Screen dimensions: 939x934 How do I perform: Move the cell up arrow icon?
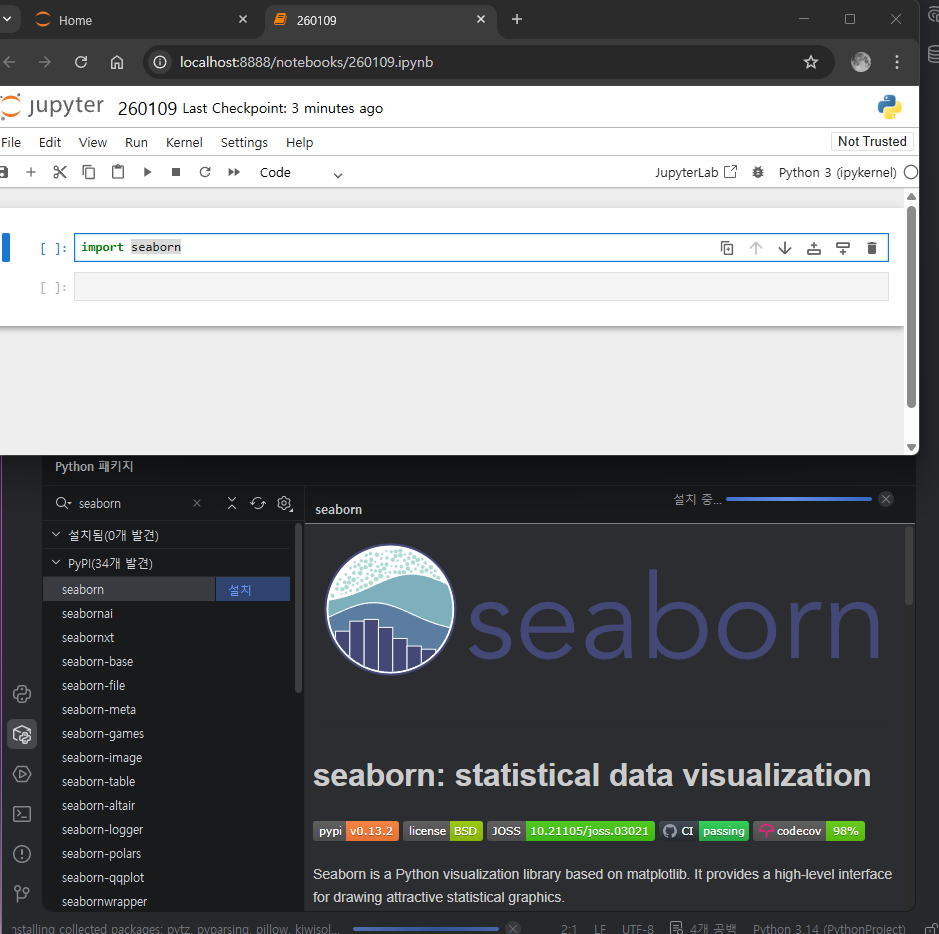click(x=756, y=248)
